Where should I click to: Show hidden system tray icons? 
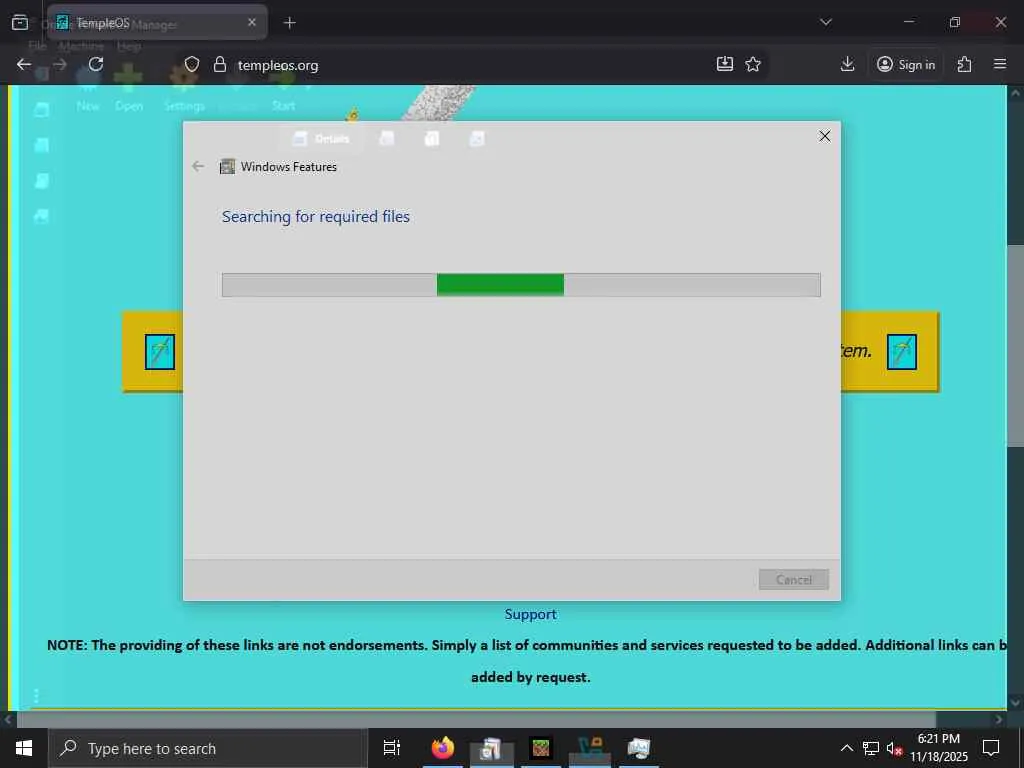(x=846, y=748)
